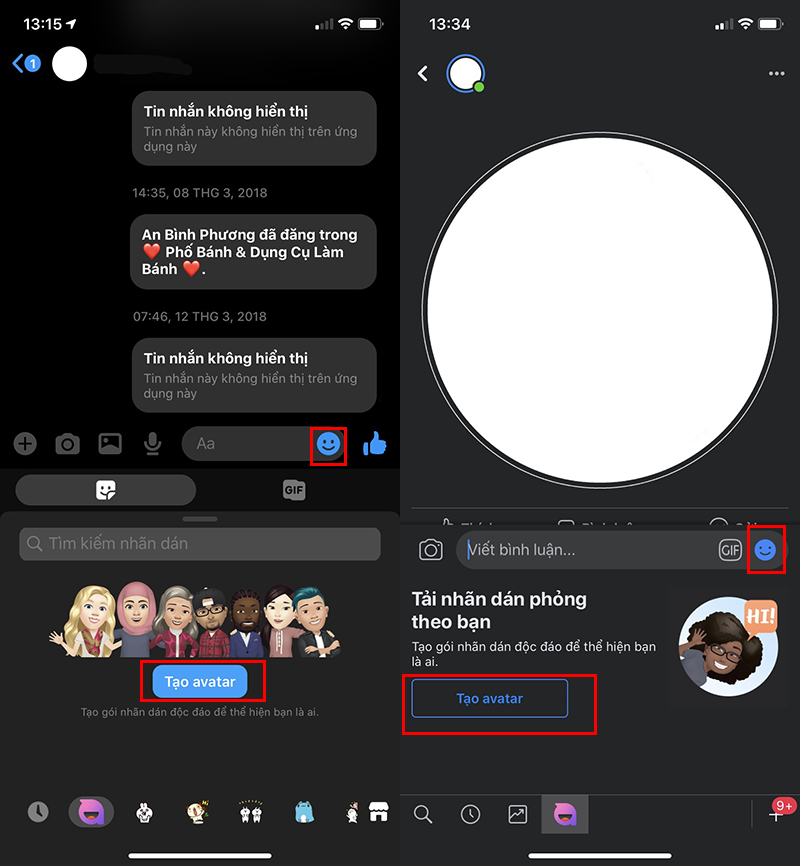Image resolution: width=800 pixels, height=866 pixels.
Task: Go back using the arrow with badge 1
Action: (x=25, y=64)
